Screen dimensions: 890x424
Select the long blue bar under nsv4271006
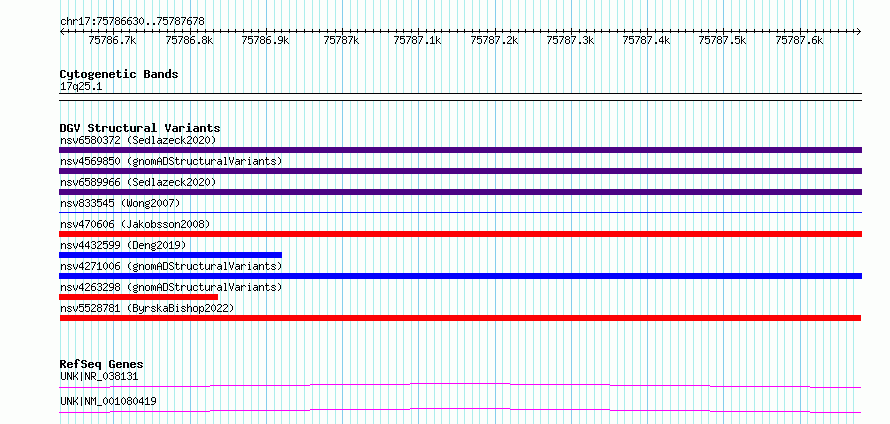pos(460,276)
